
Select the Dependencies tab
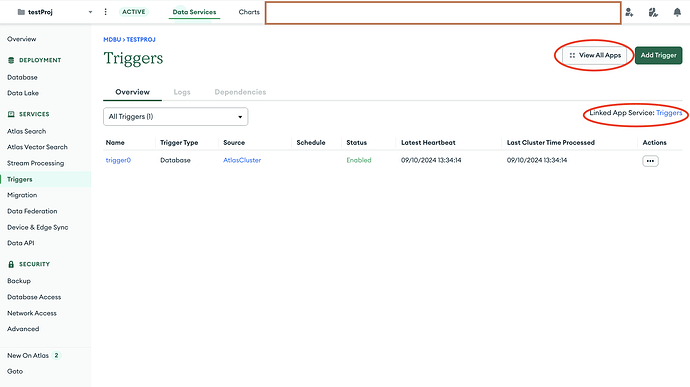pos(240,92)
